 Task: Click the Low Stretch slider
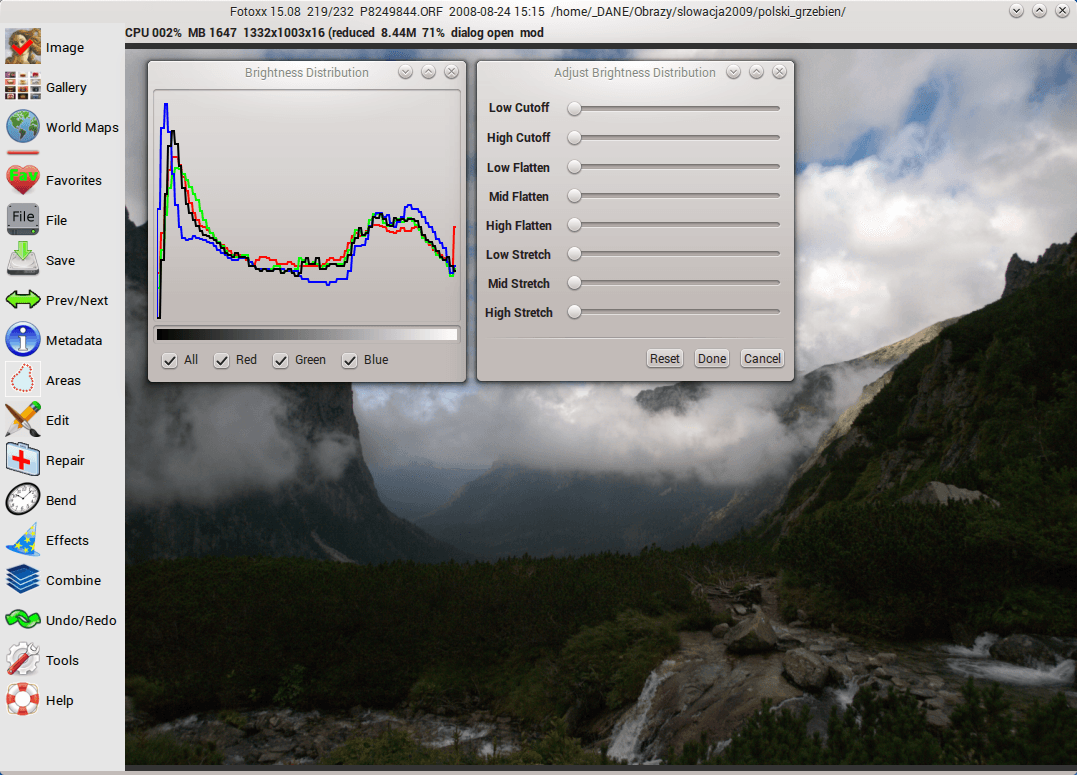click(673, 254)
